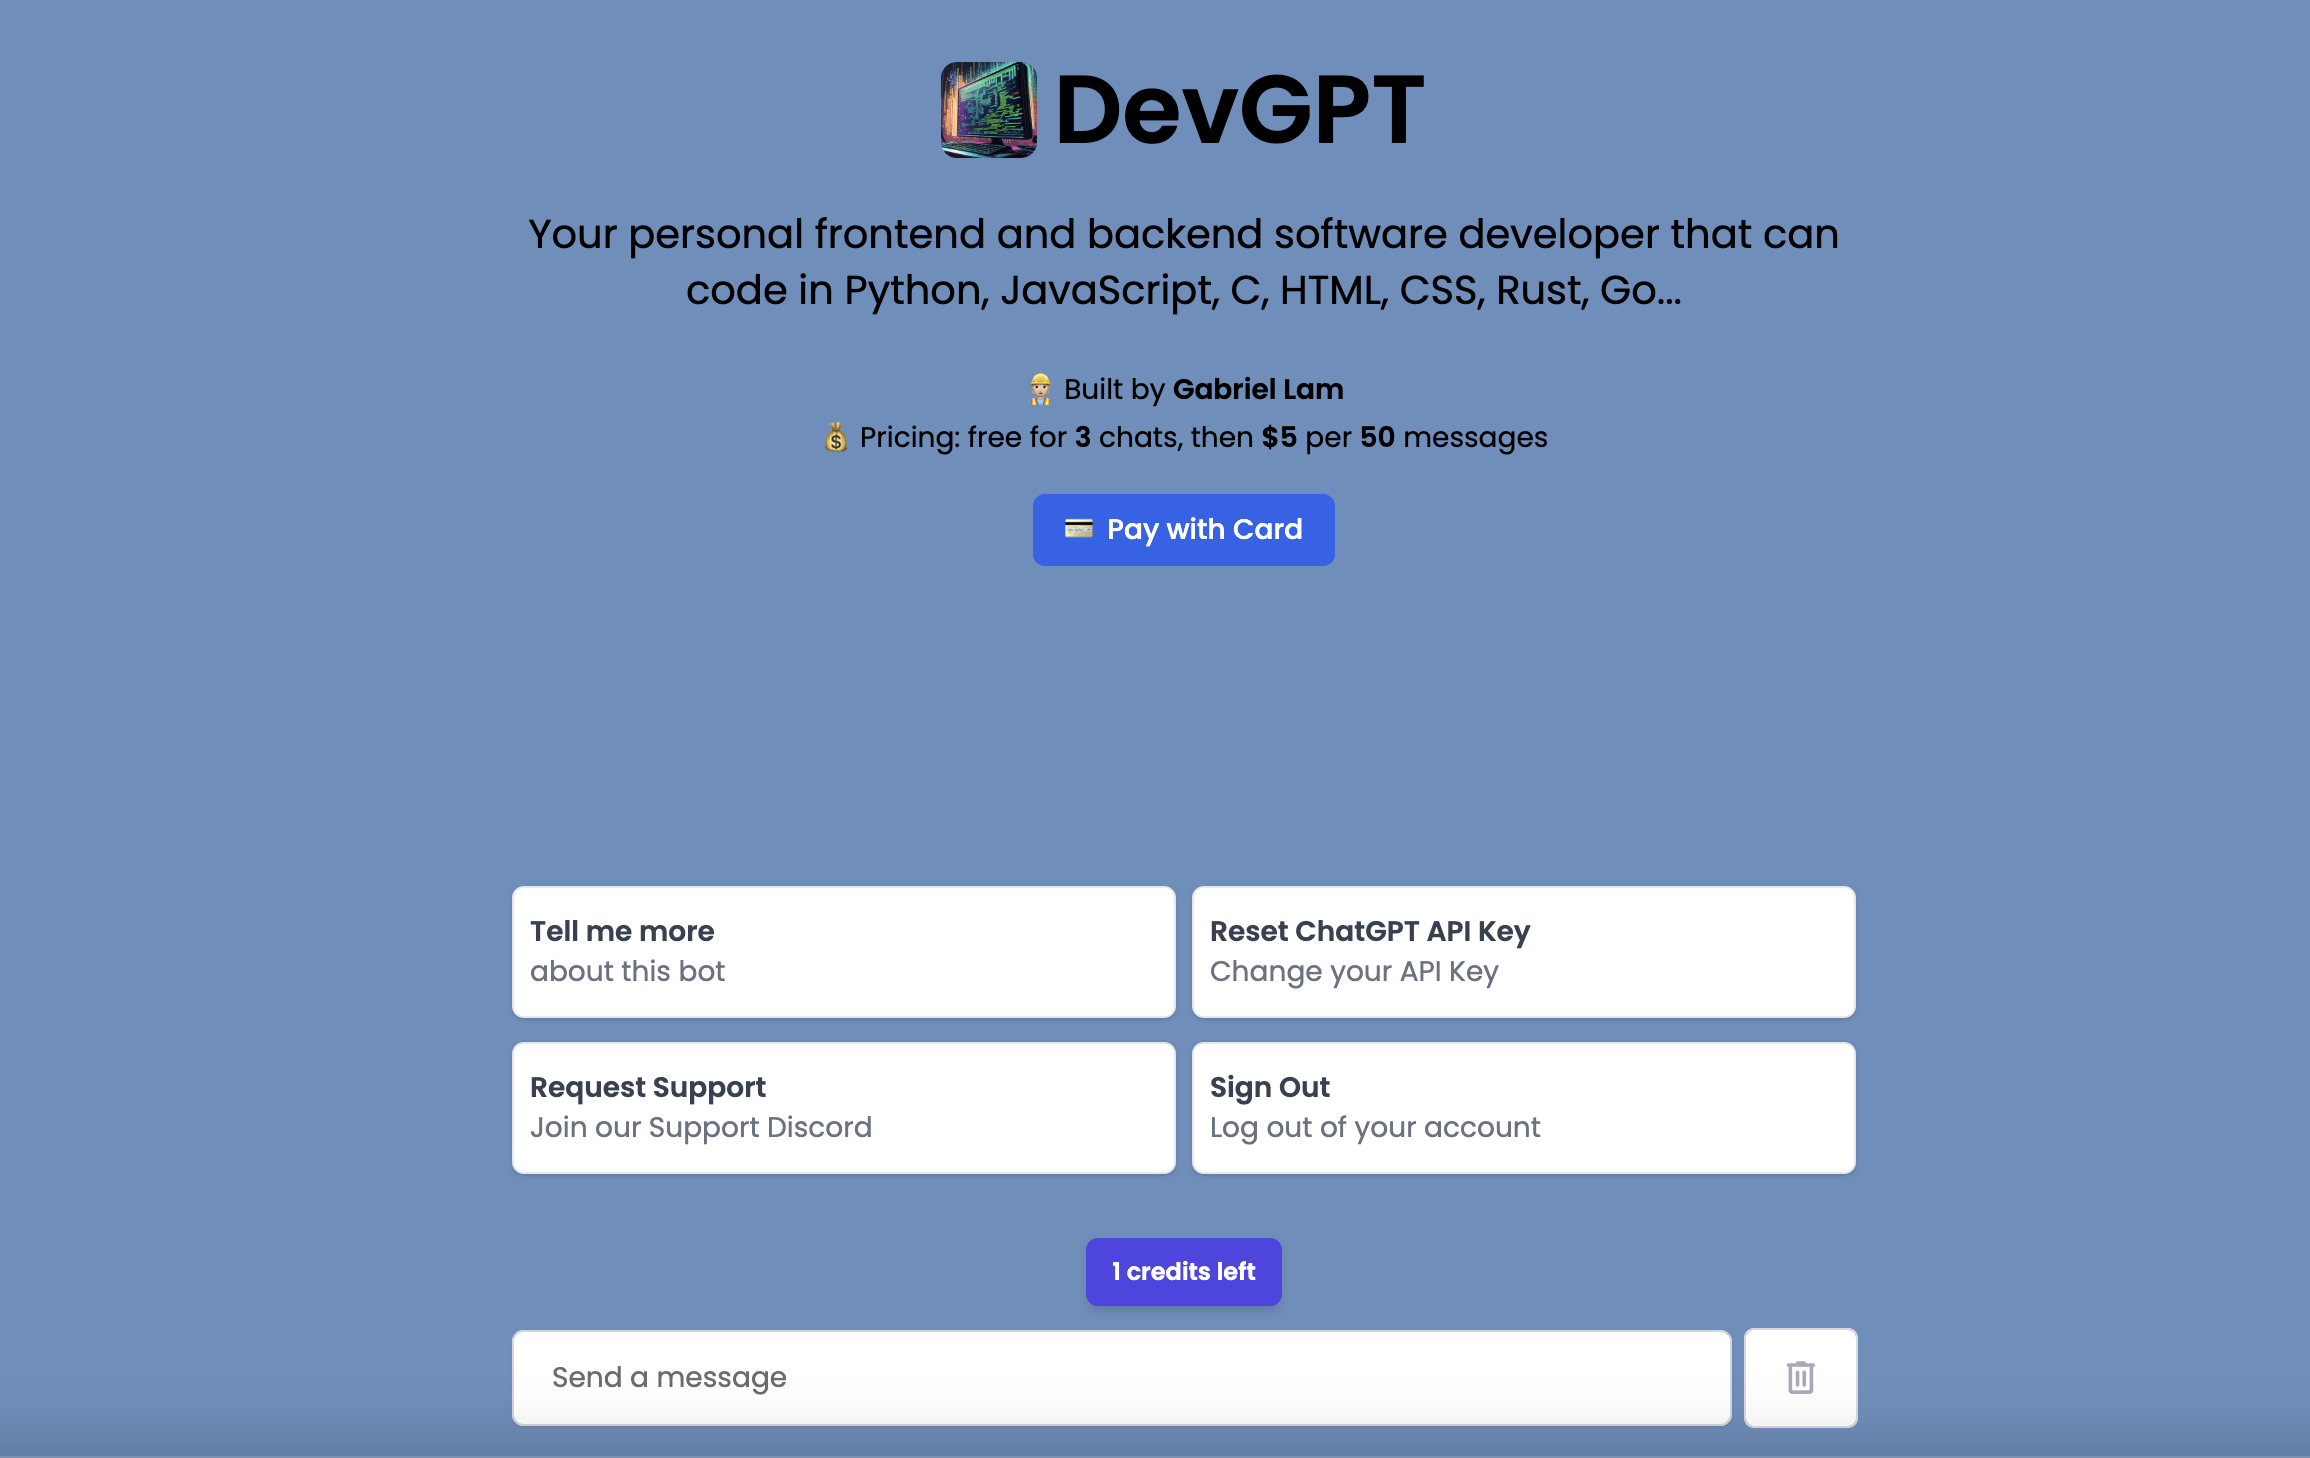
Task: Click the about this bot subtitle
Action: click(627, 971)
